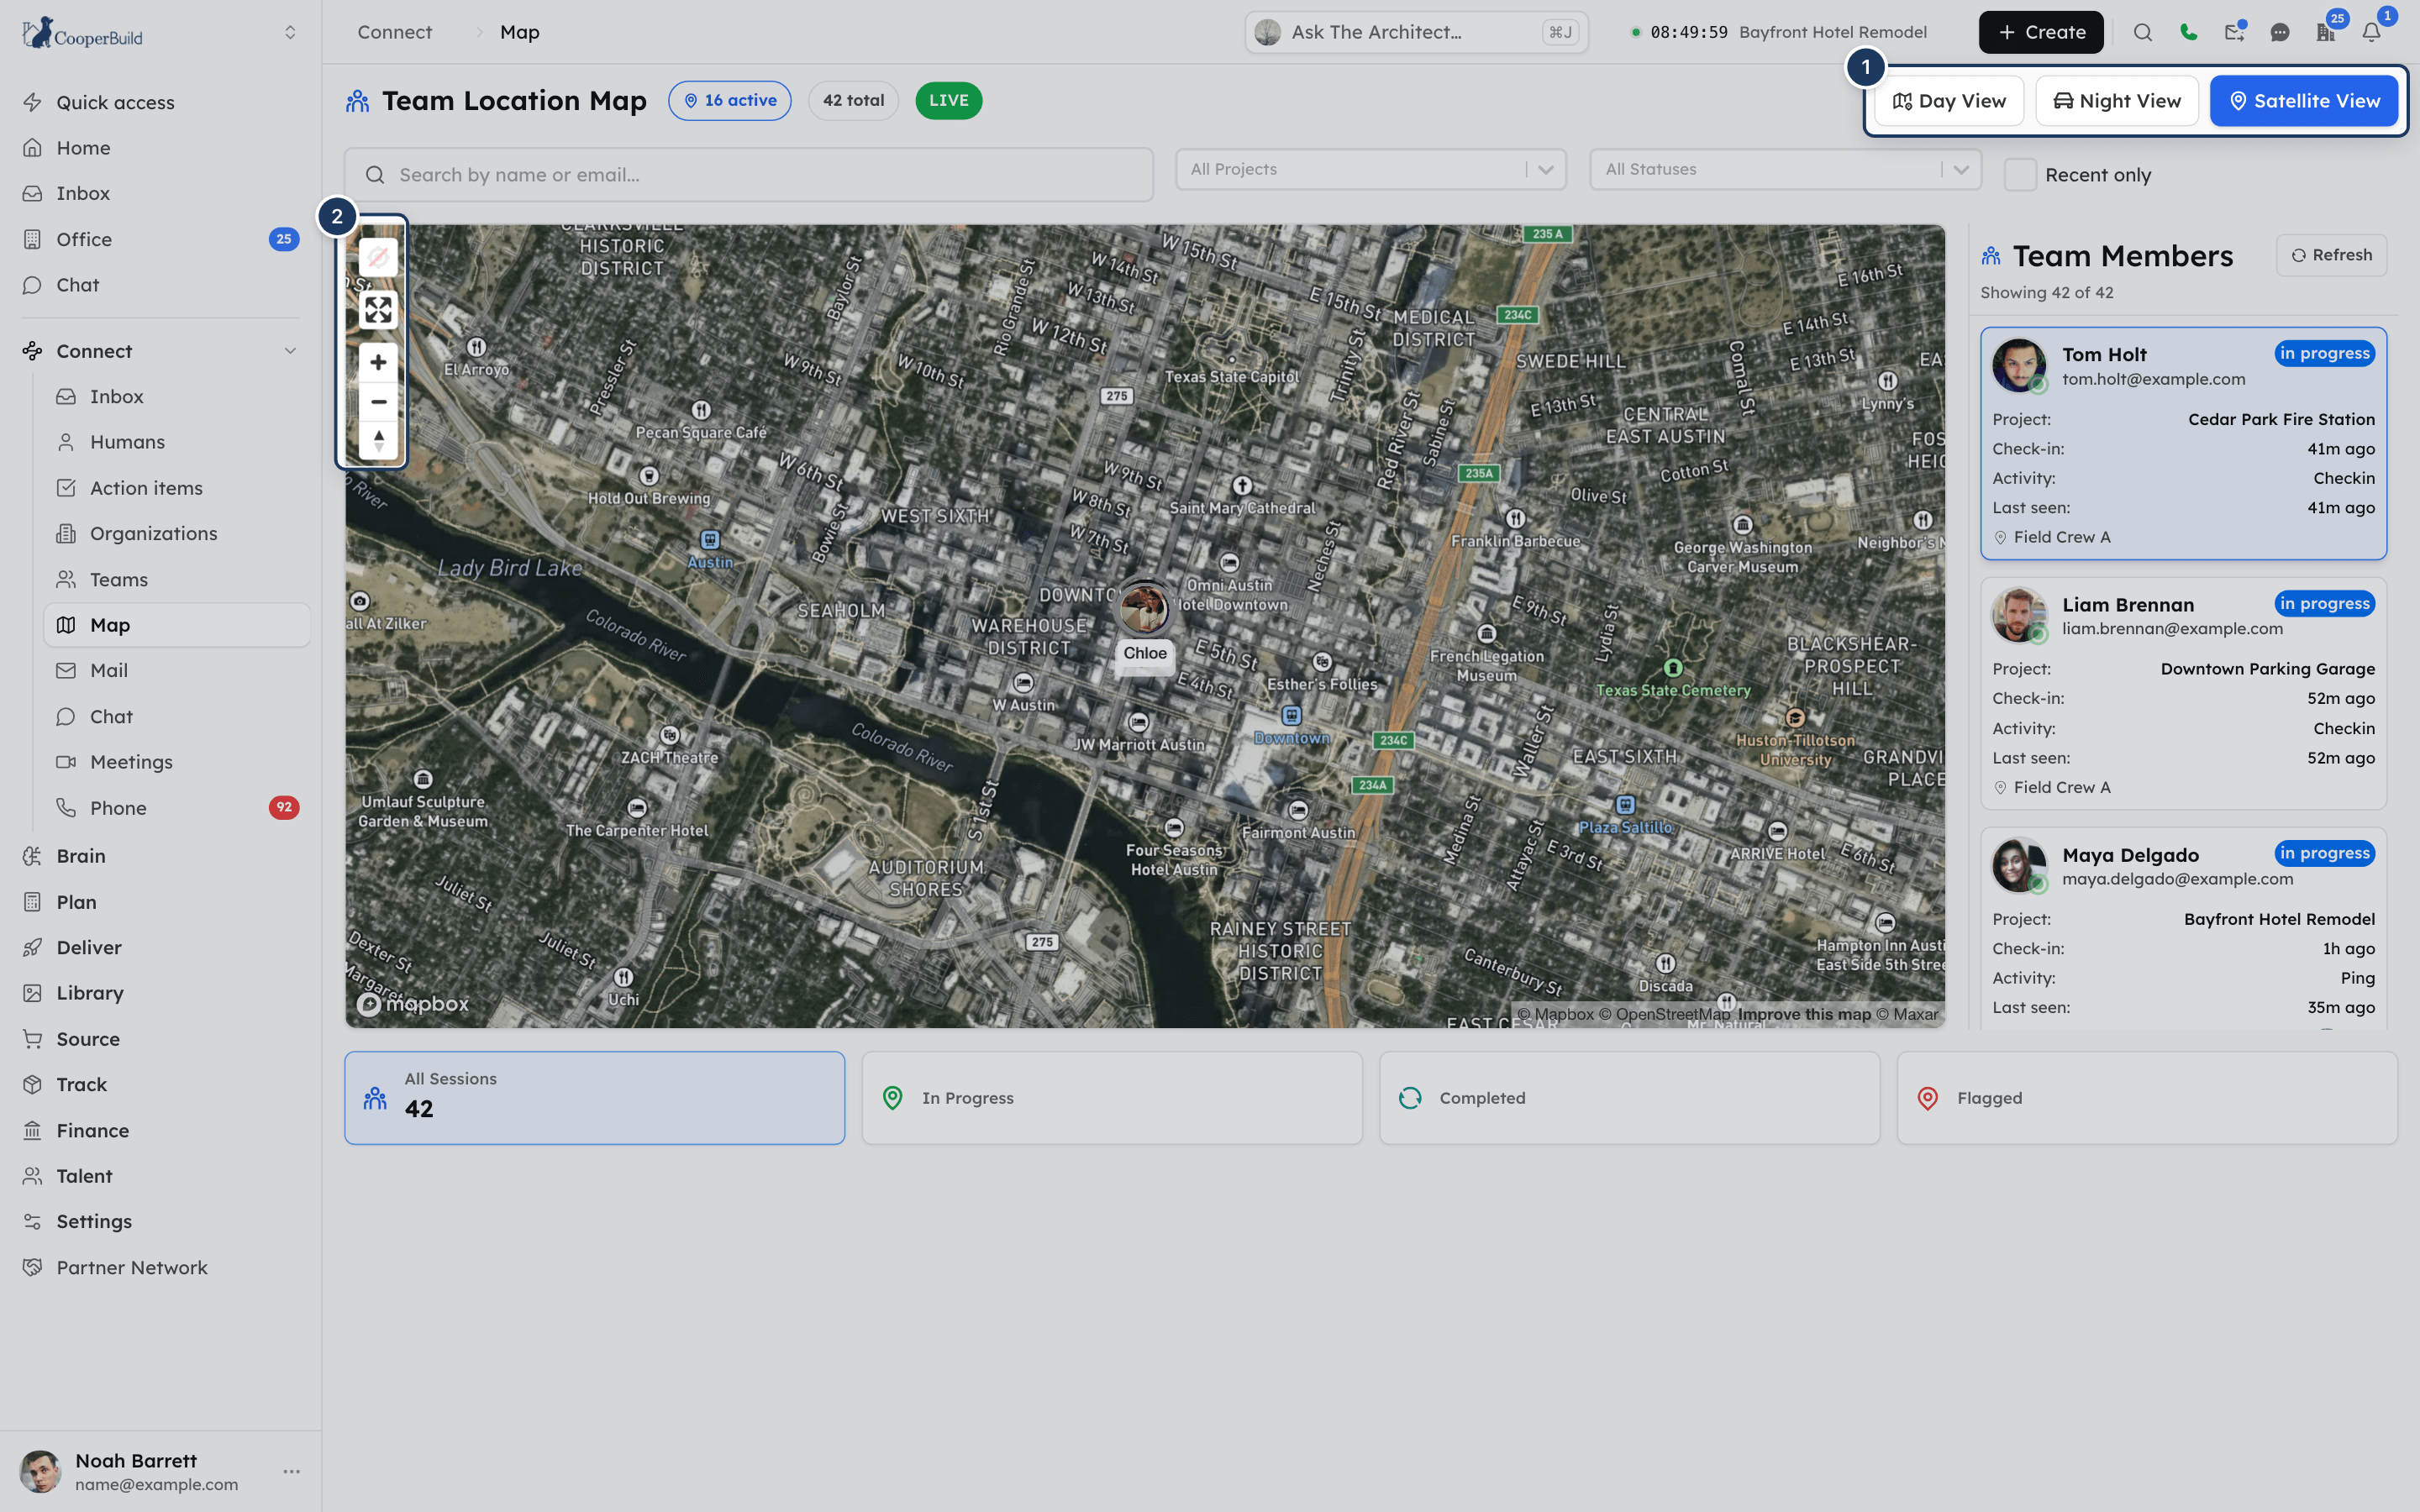The image size is (2420, 1512).
Task: Open the notifications bell icon
Action: point(2371,32)
